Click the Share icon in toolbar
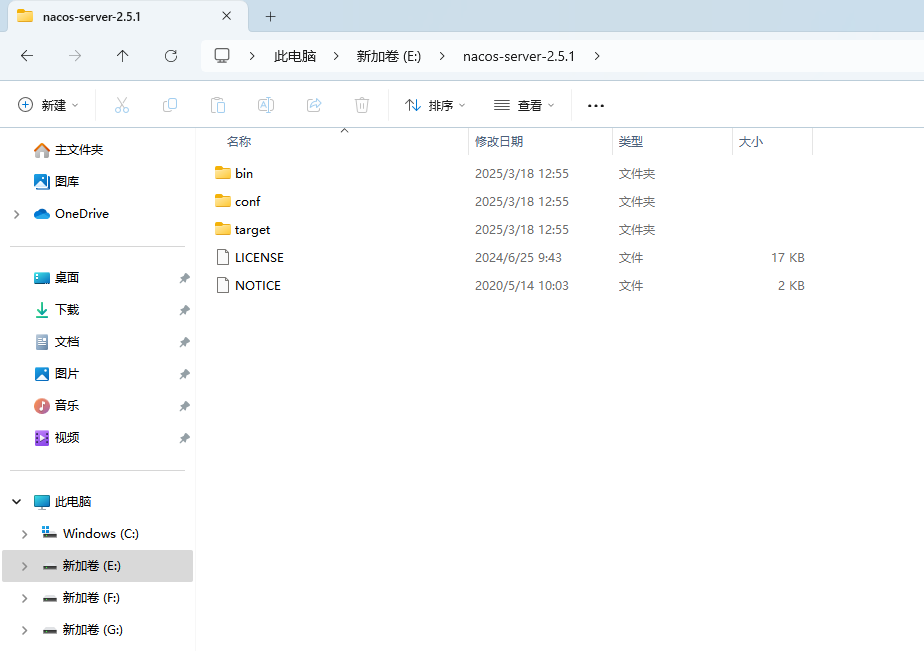Viewport: 924px width, 651px height. [314, 105]
